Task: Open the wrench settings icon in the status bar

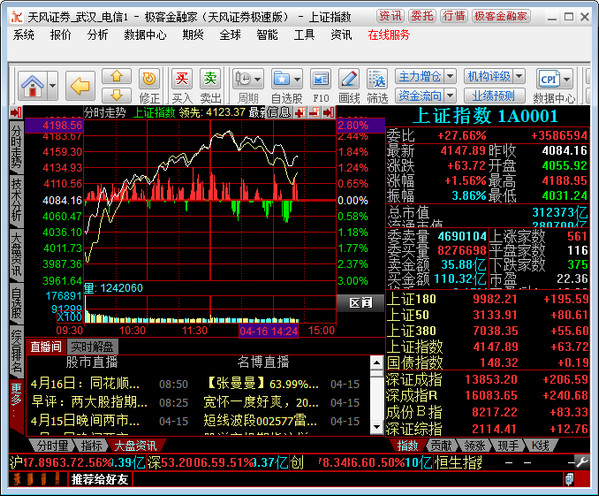Action: pyautogui.click(x=582, y=463)
